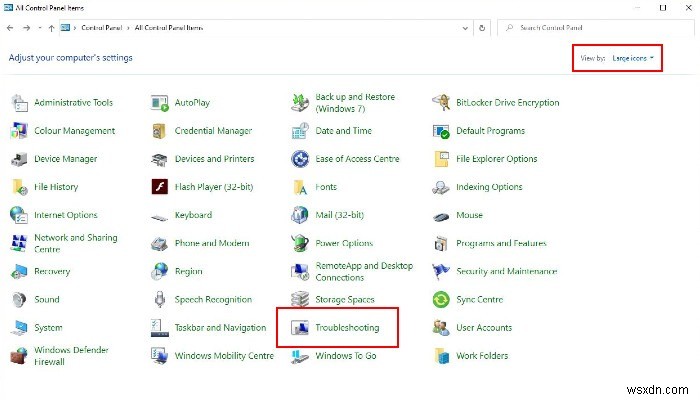Image resolution: width=700 pixels, height=400 pixels.
Task: Open RemoteApp and Desktop Connections icon
Action: point(300,271)
